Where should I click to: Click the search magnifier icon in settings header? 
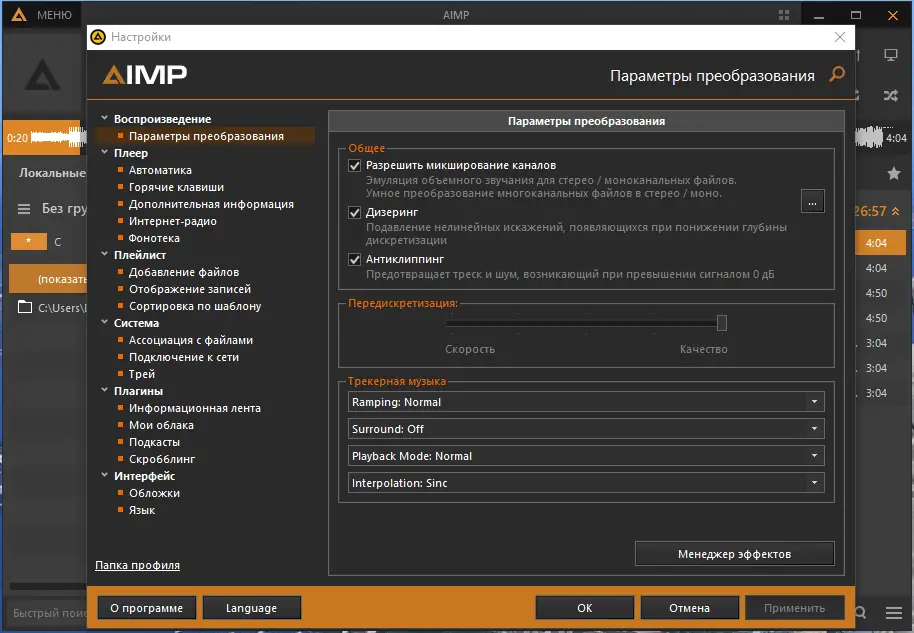pyautogui.click(x=836, y=75)
